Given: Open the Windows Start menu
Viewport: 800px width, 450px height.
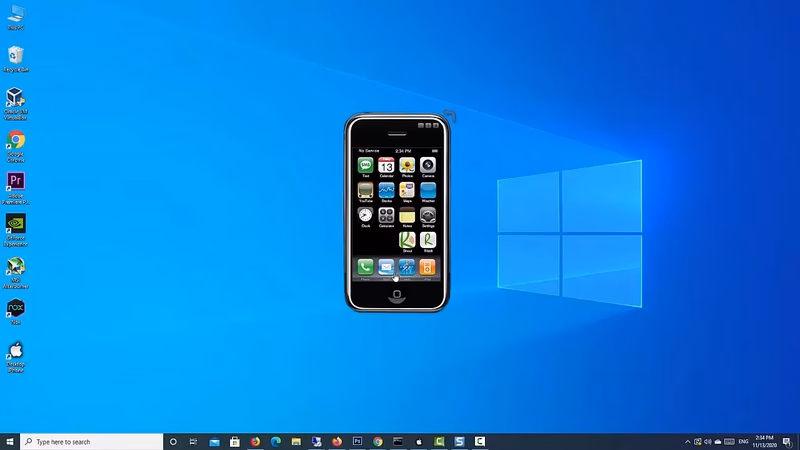Looking at the screenshot, I should pyautogui.click(x=10, y=442).
